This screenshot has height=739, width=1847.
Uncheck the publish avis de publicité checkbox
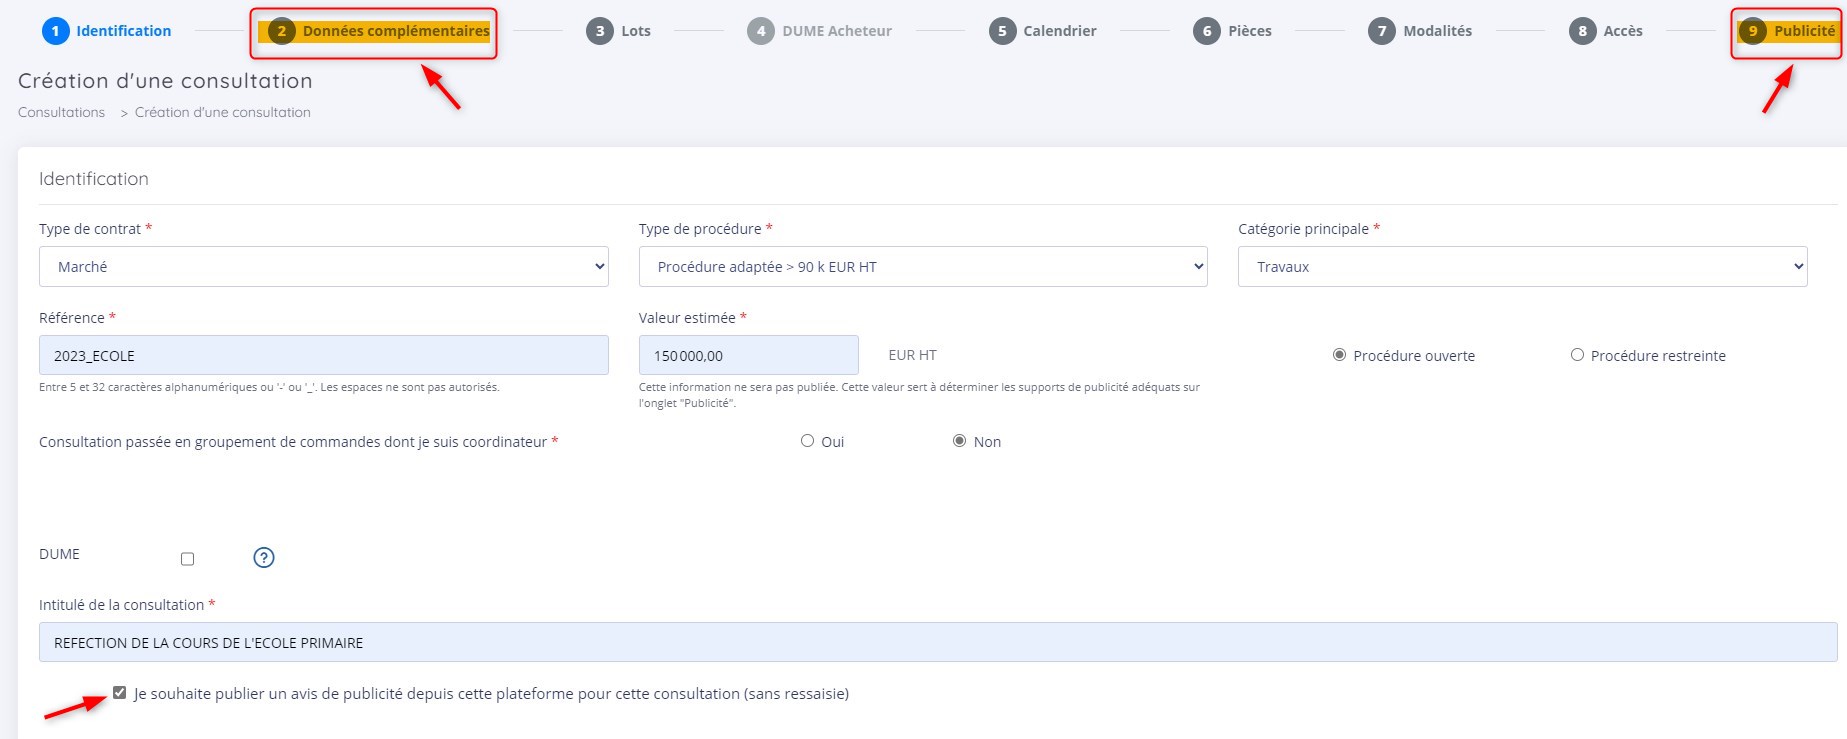point(120,693)
